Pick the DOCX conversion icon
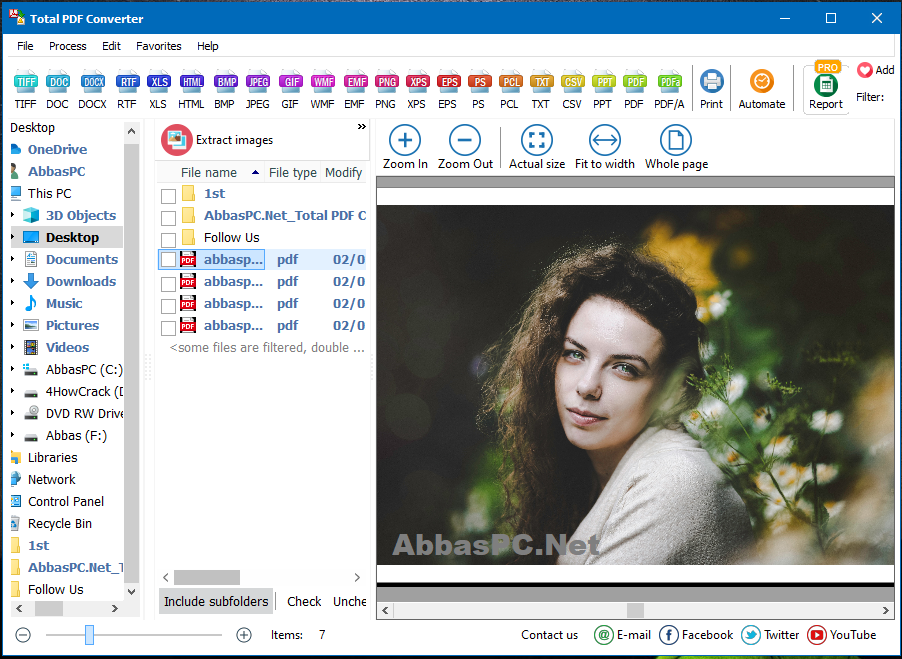This screenshot has width=902, height=659. [x=93, y=90]
